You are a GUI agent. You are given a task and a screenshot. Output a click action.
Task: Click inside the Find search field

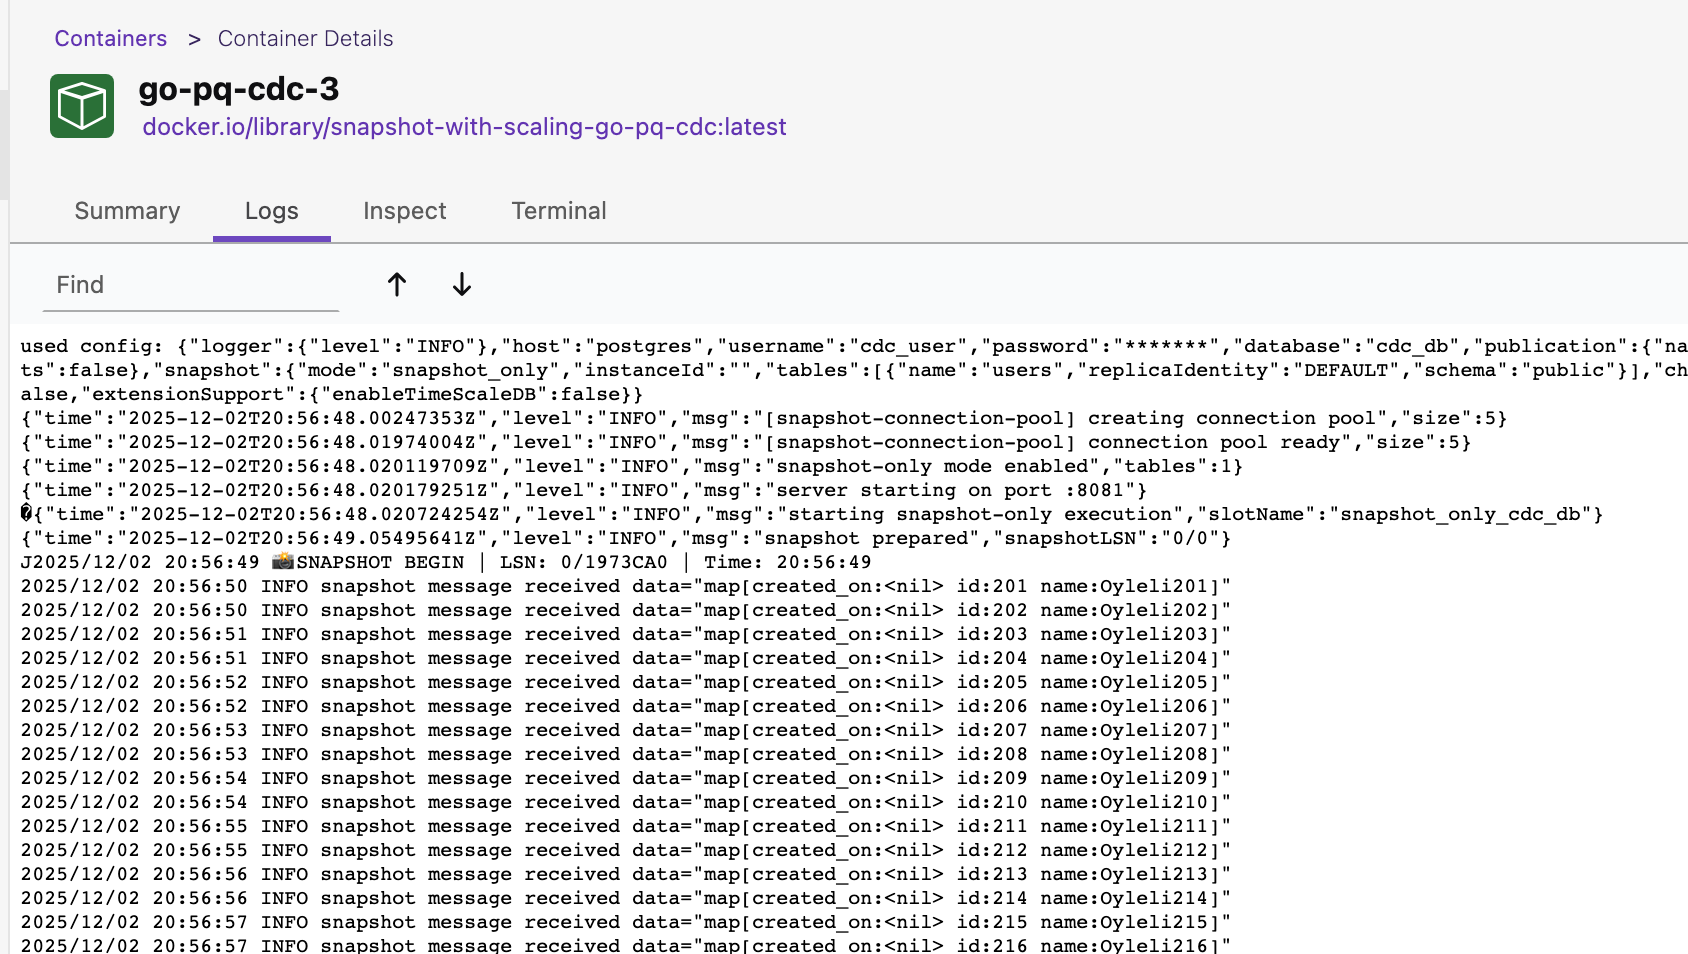[x=190, y=285]
